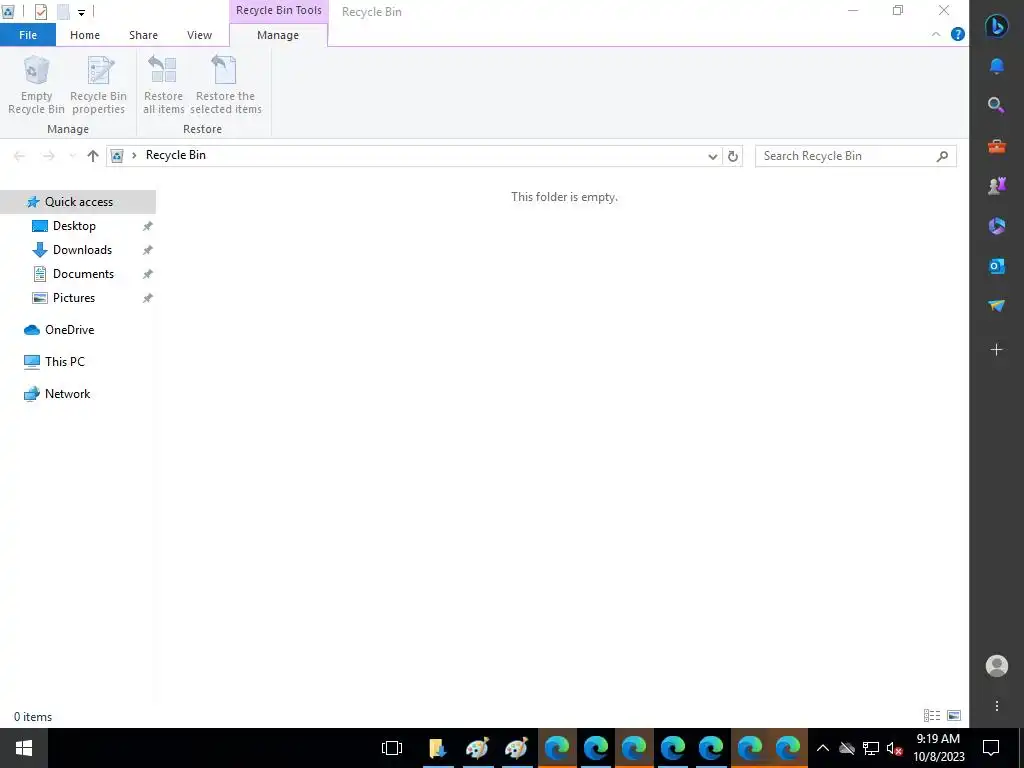Image resolution: width=1024 pixels, height=768 pixels.
Task: Open Recycle Bin properties
Action: tap(99, 85)
